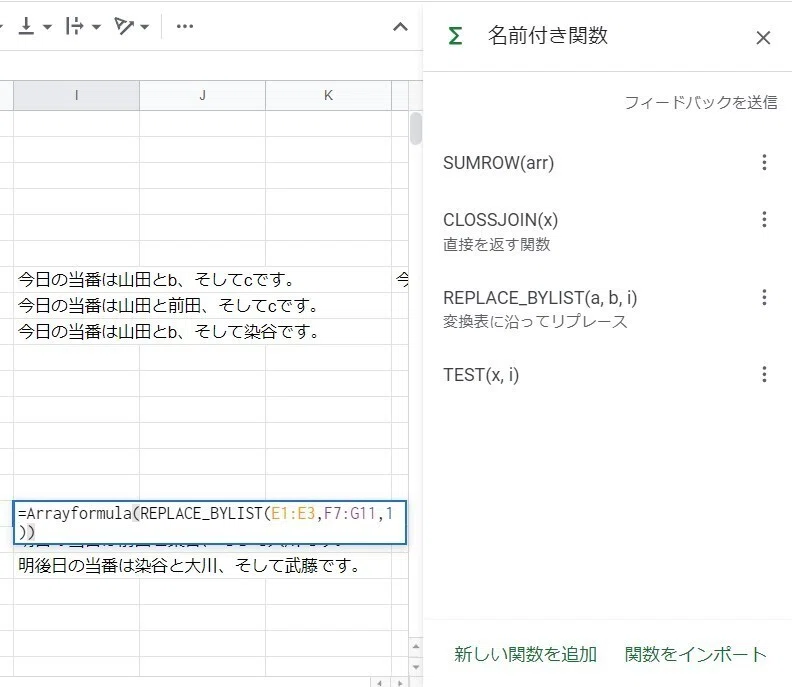The image size is (792, 687).
Task: Open options menu for REPLACE_BYLIST(a, b, i)
Action: (x=764, y=297)
